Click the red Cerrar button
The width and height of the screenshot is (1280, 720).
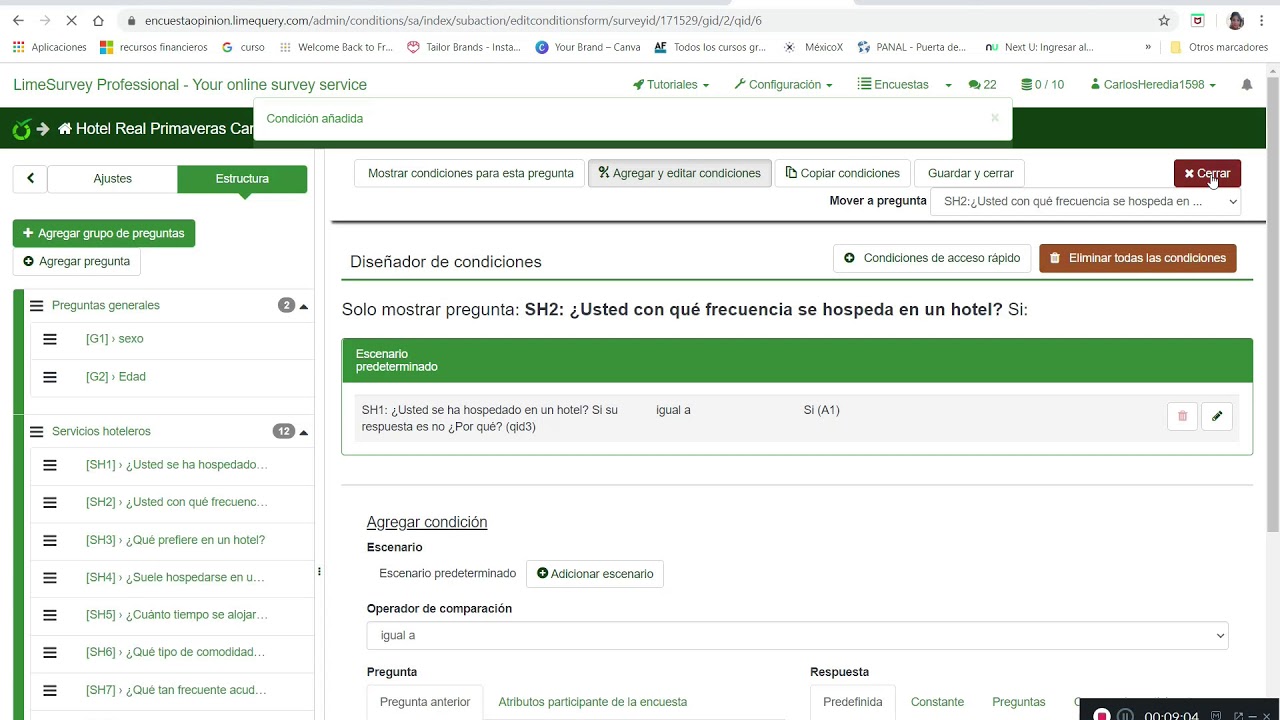tap(1207, 173)
